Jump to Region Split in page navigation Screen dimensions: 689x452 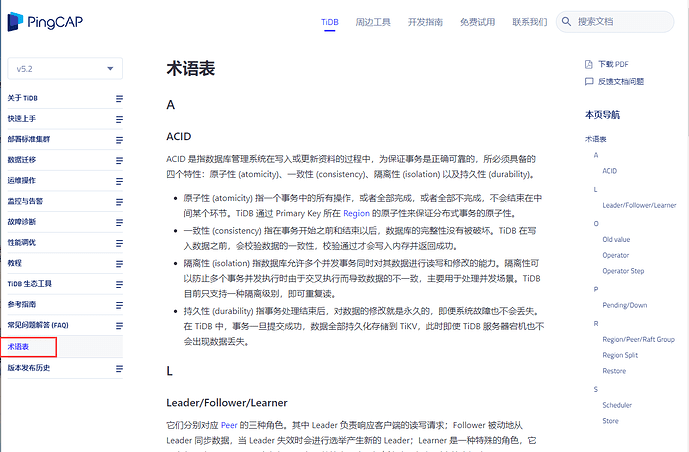620,355
